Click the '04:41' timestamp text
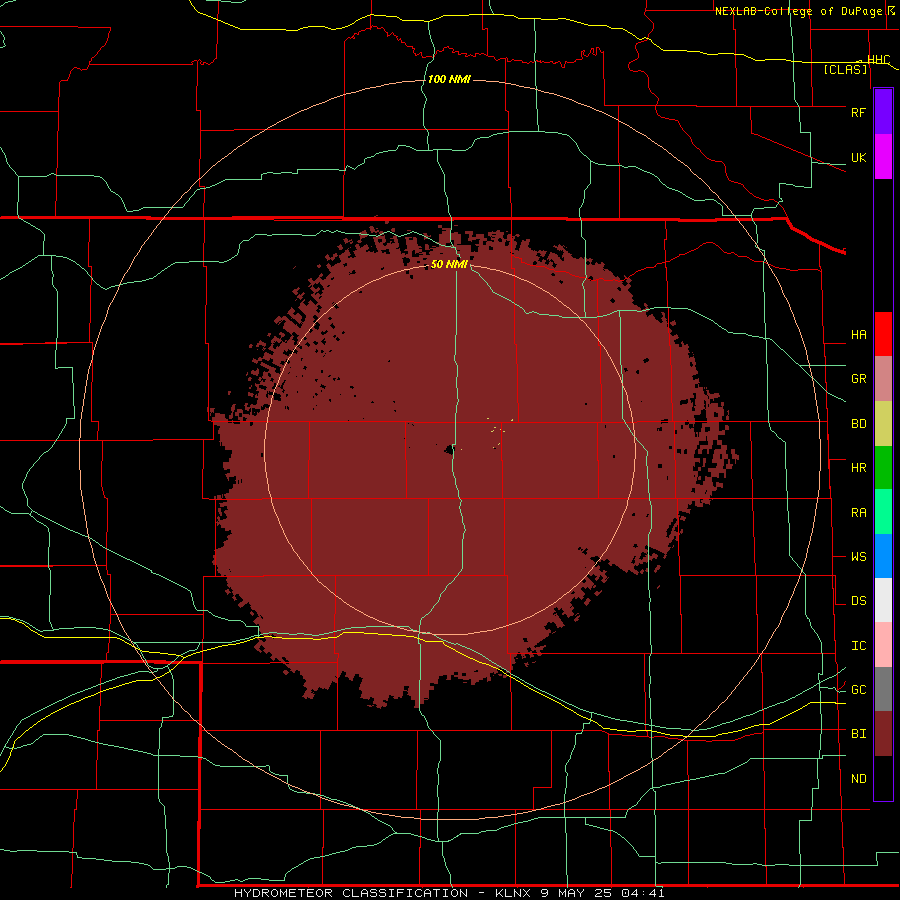The height and width of the screenshot is (900, 900). [x=643, y=893]
